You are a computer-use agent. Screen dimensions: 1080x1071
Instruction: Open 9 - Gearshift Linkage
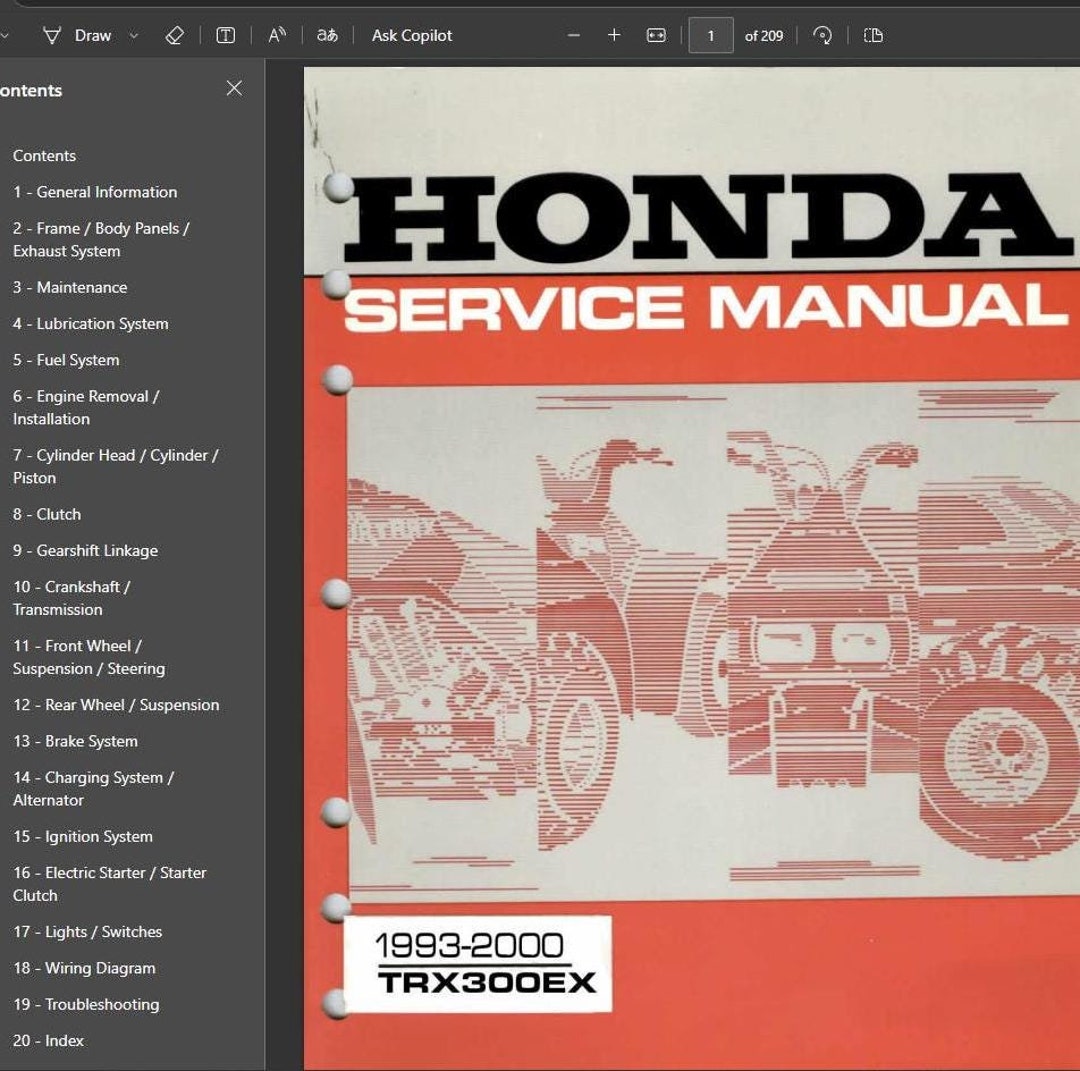(85, 551)
